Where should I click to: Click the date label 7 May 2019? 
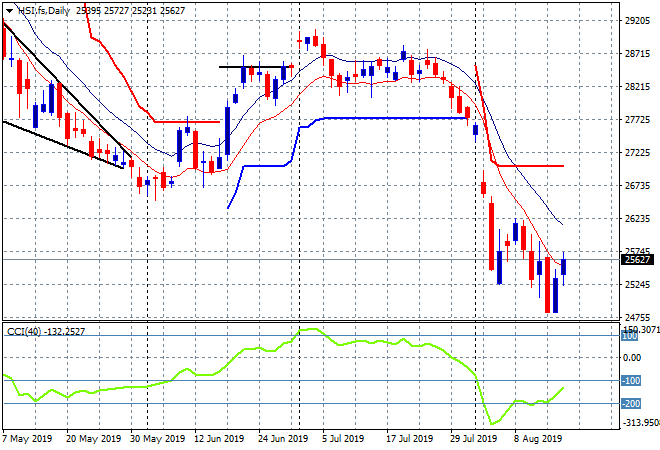pos(27,439)
